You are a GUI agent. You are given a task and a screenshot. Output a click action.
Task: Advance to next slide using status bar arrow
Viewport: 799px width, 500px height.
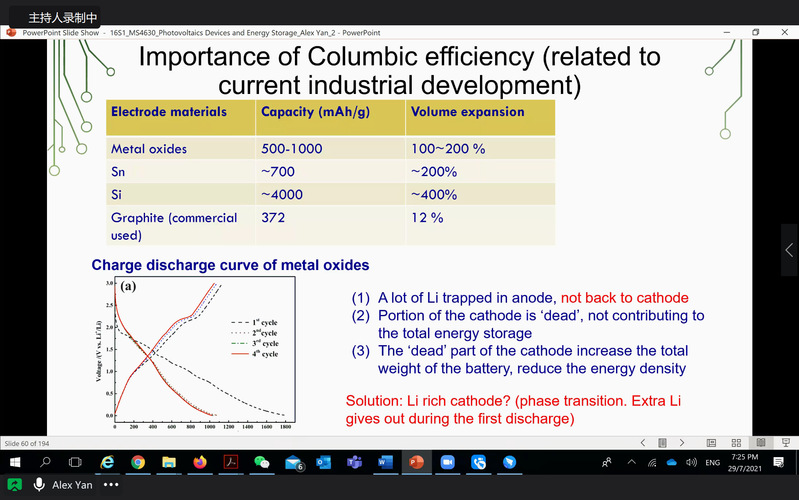click(683, 442)
